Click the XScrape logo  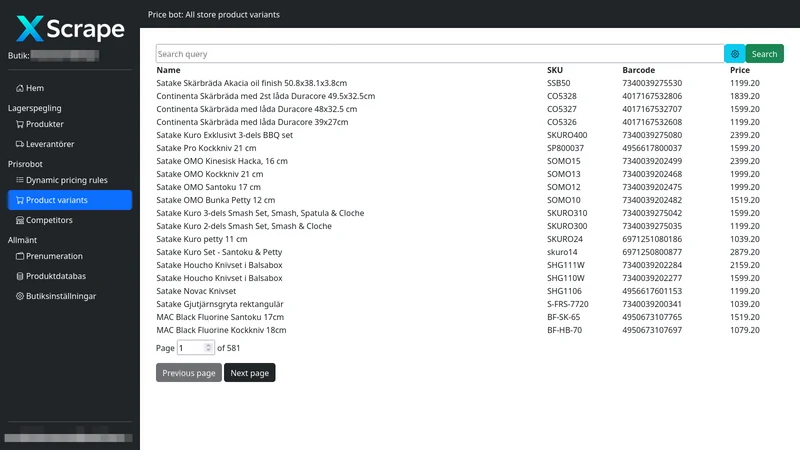coord(70,29)
